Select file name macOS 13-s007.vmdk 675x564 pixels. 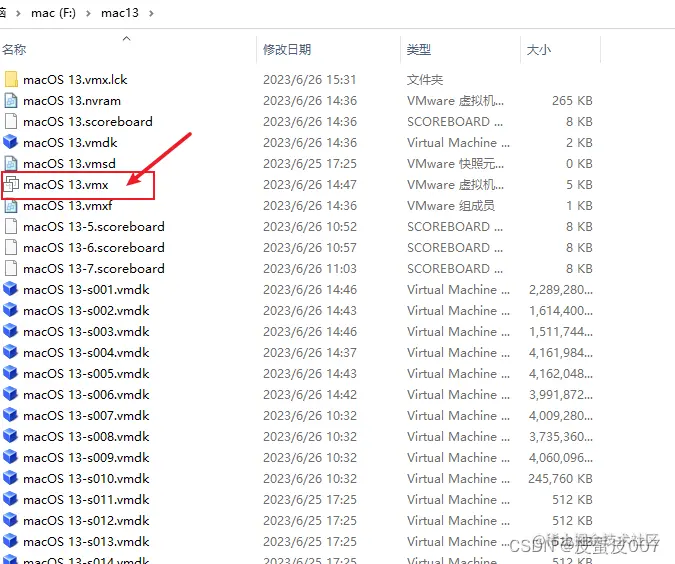tap(86, 415)
